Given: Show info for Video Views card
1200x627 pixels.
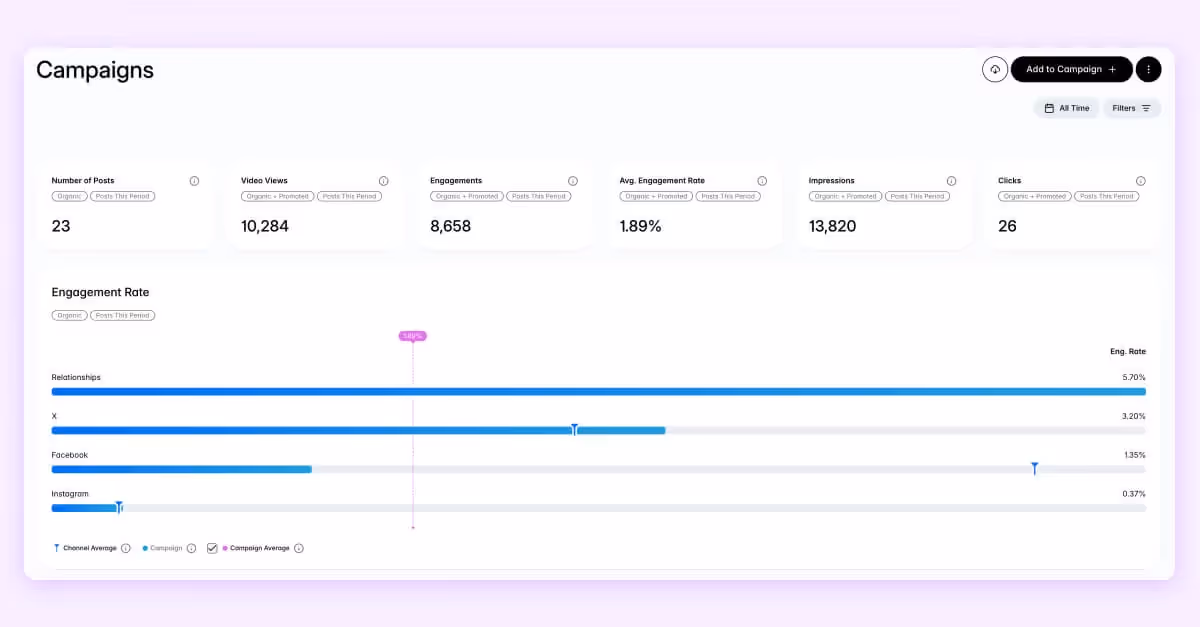Looking at the screenshot, I should (x=383, y=181).
